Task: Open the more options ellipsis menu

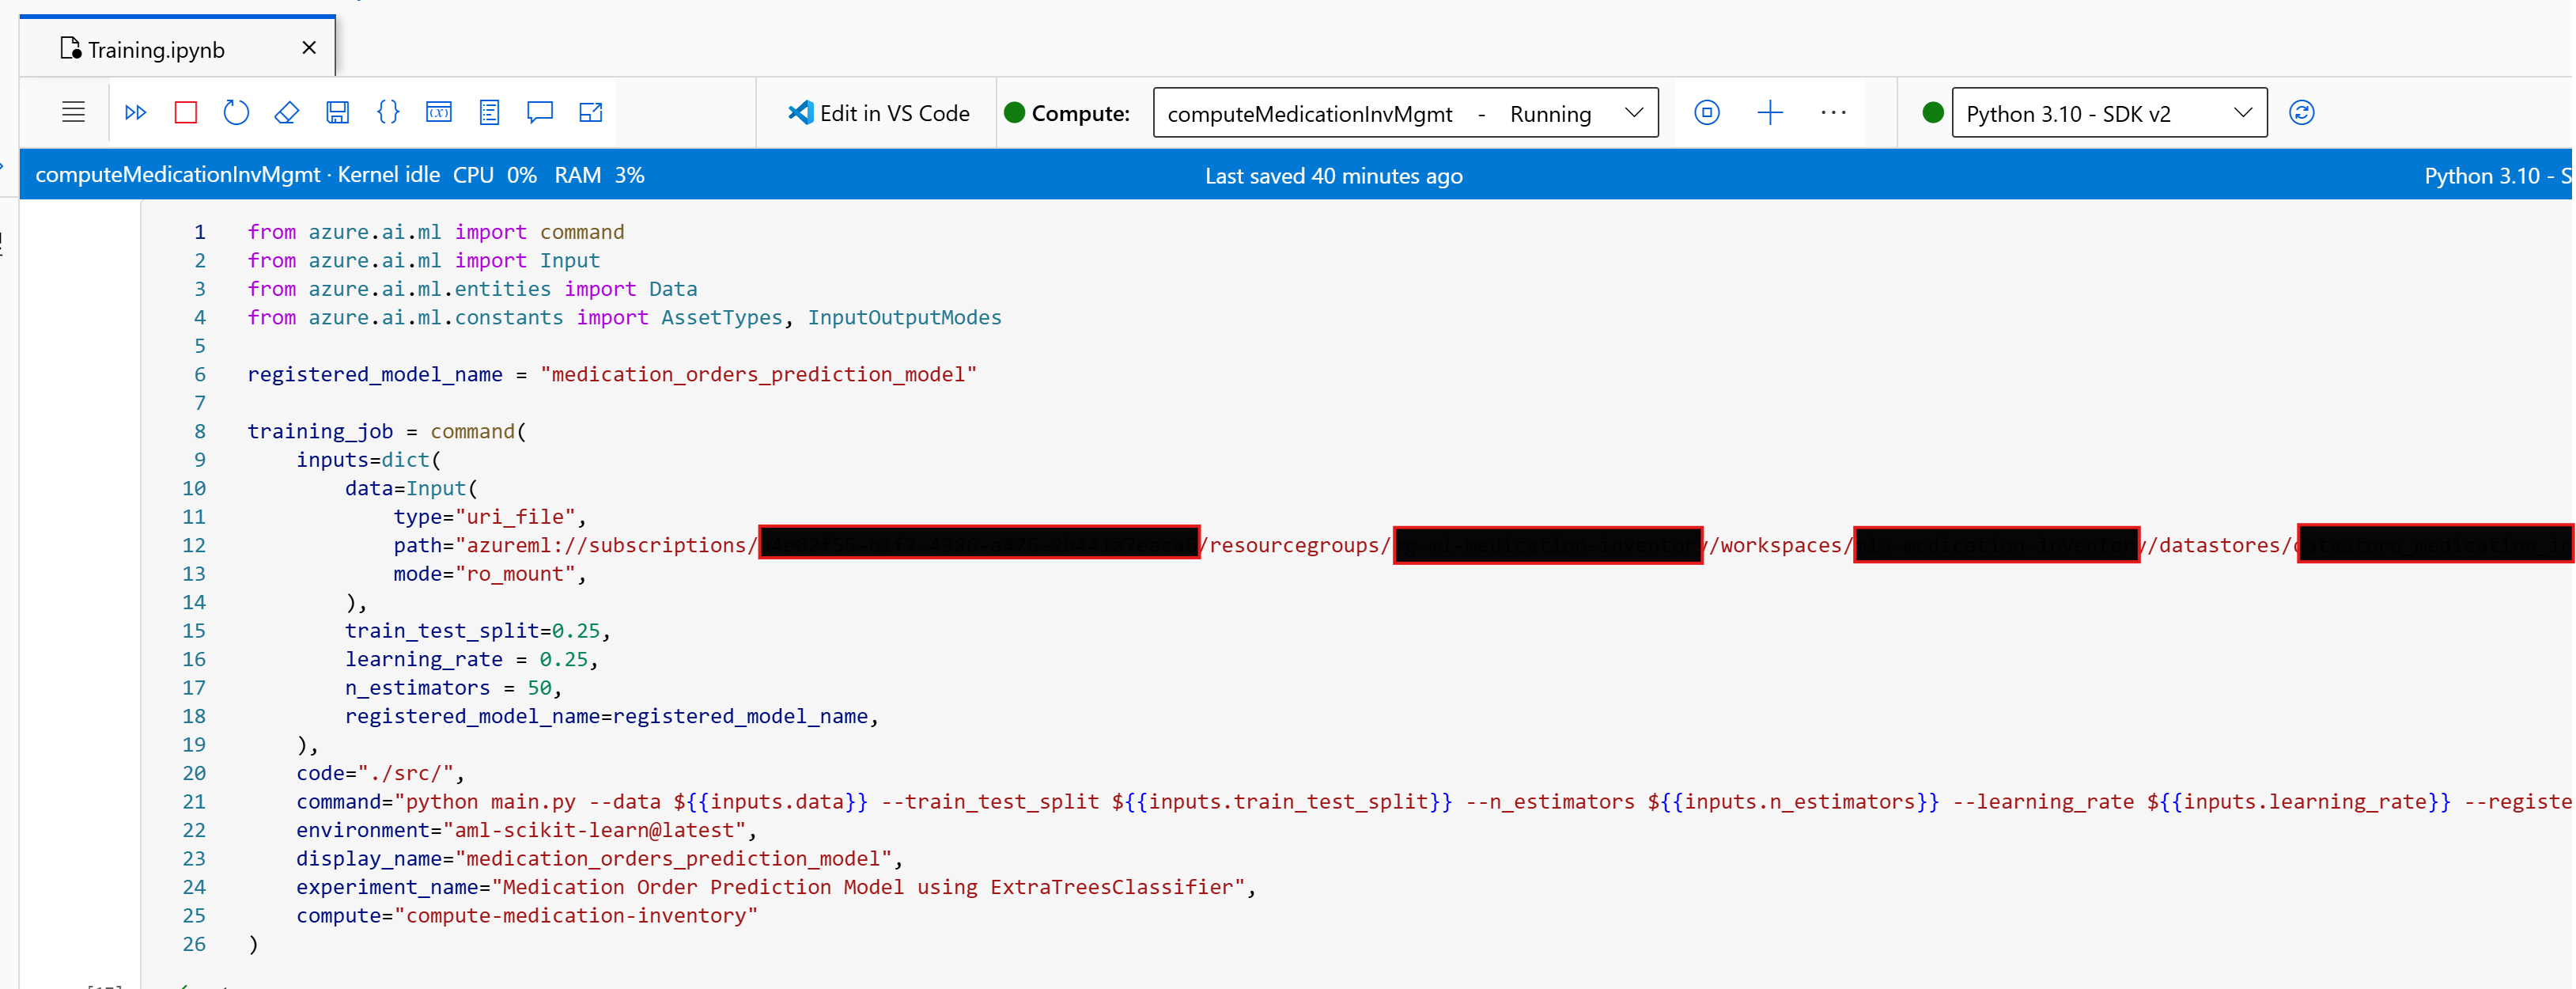Action: (1834, 112)
